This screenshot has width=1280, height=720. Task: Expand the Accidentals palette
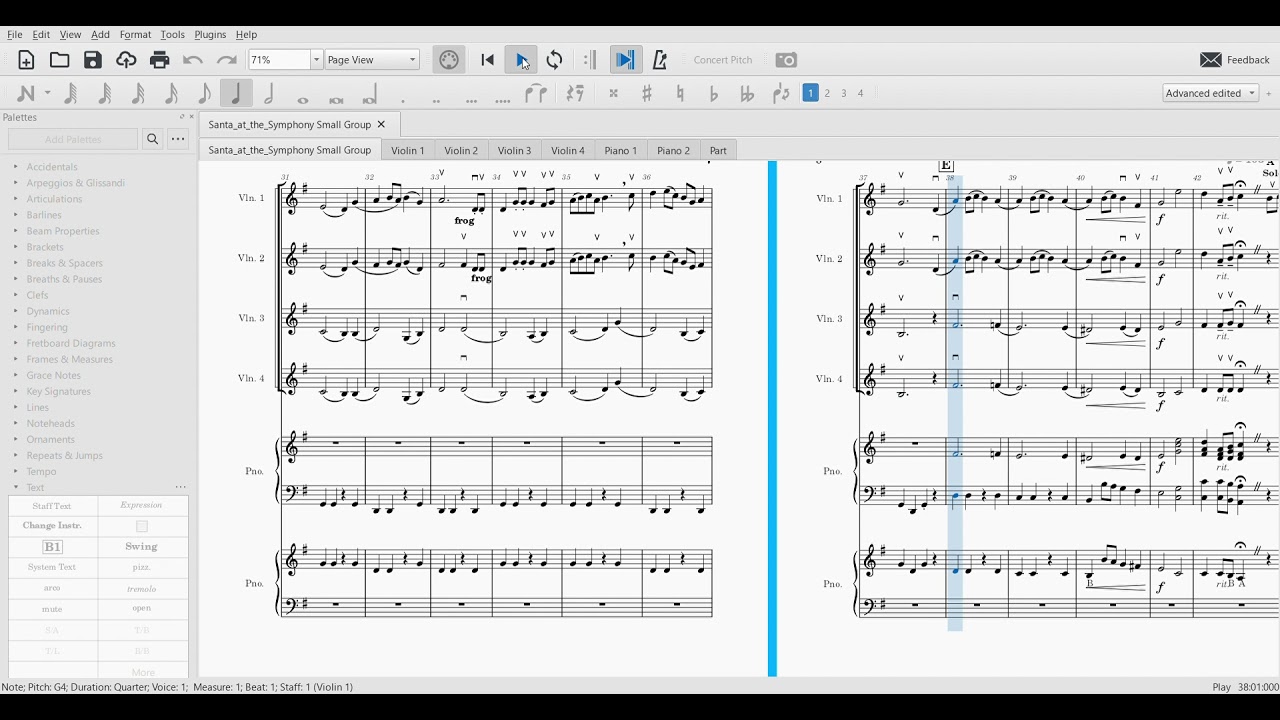coord(16,167)
